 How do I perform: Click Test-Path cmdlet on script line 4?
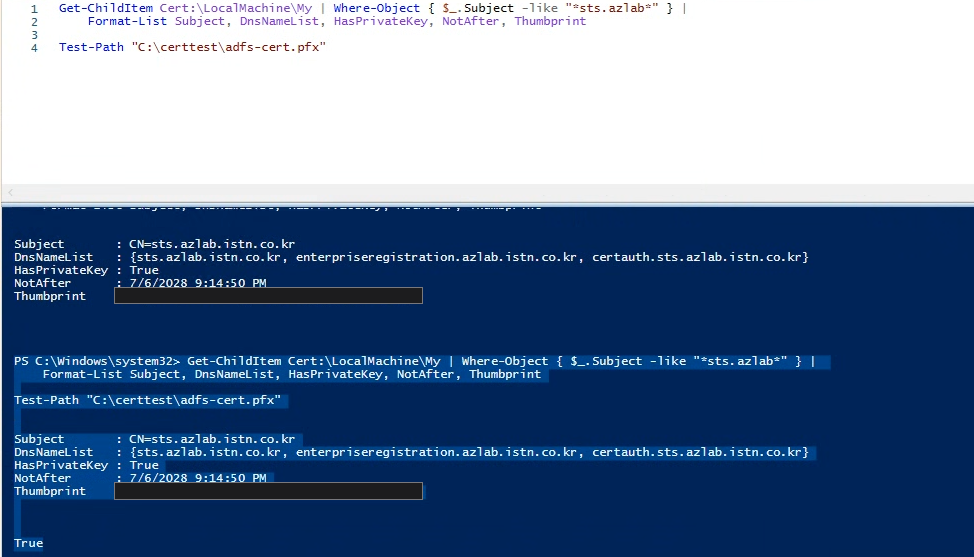pos(91,47)
